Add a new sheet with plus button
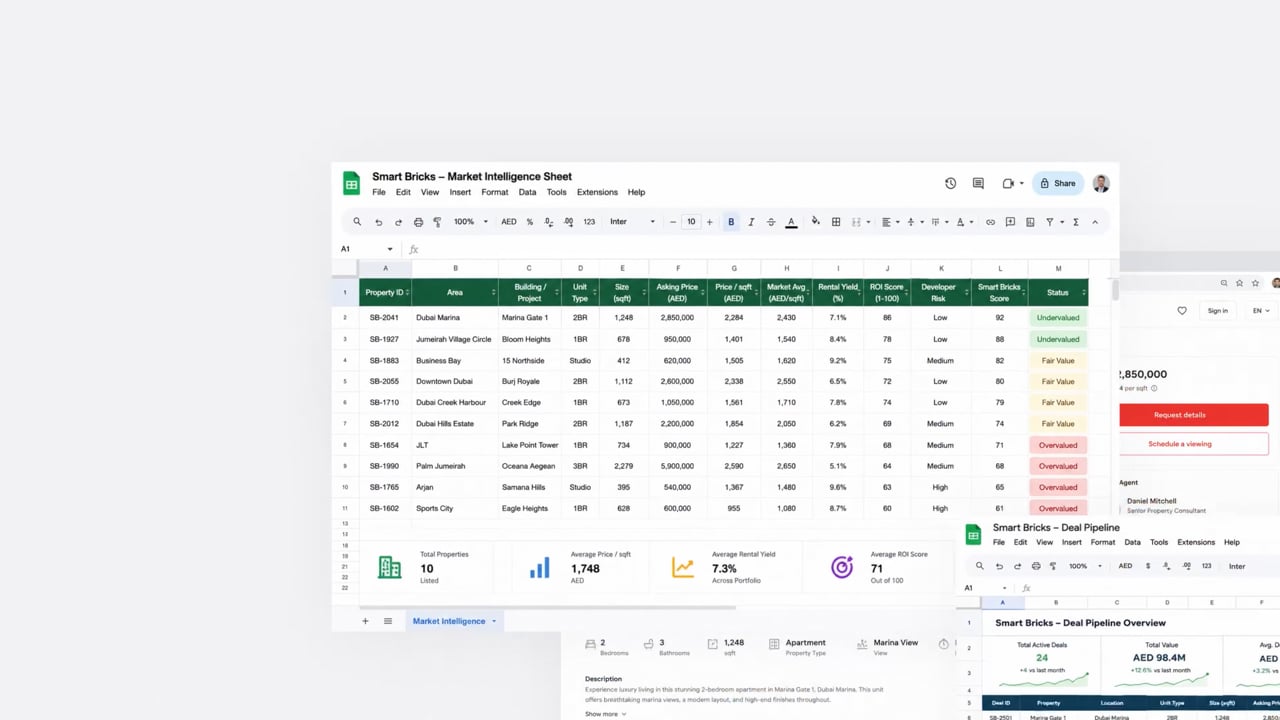This screenshot has width=1280, height=720. tap(365, 621)
